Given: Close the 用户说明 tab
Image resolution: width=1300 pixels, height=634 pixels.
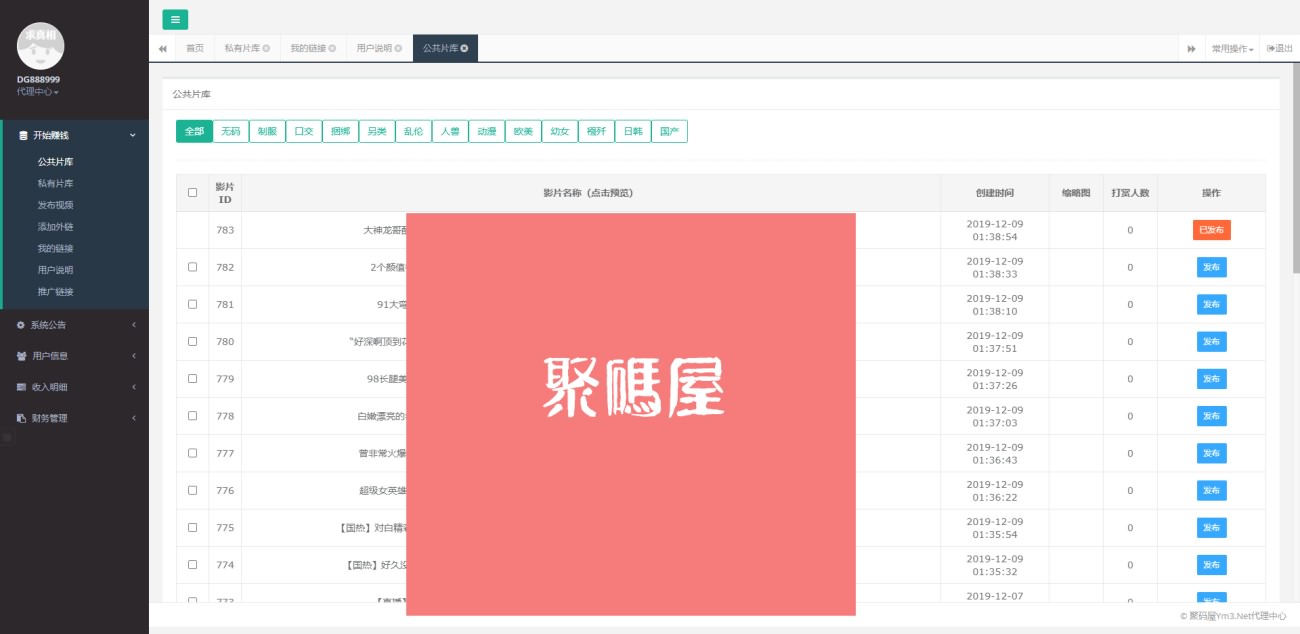Looking at the screenshot, I should (398, 48).
